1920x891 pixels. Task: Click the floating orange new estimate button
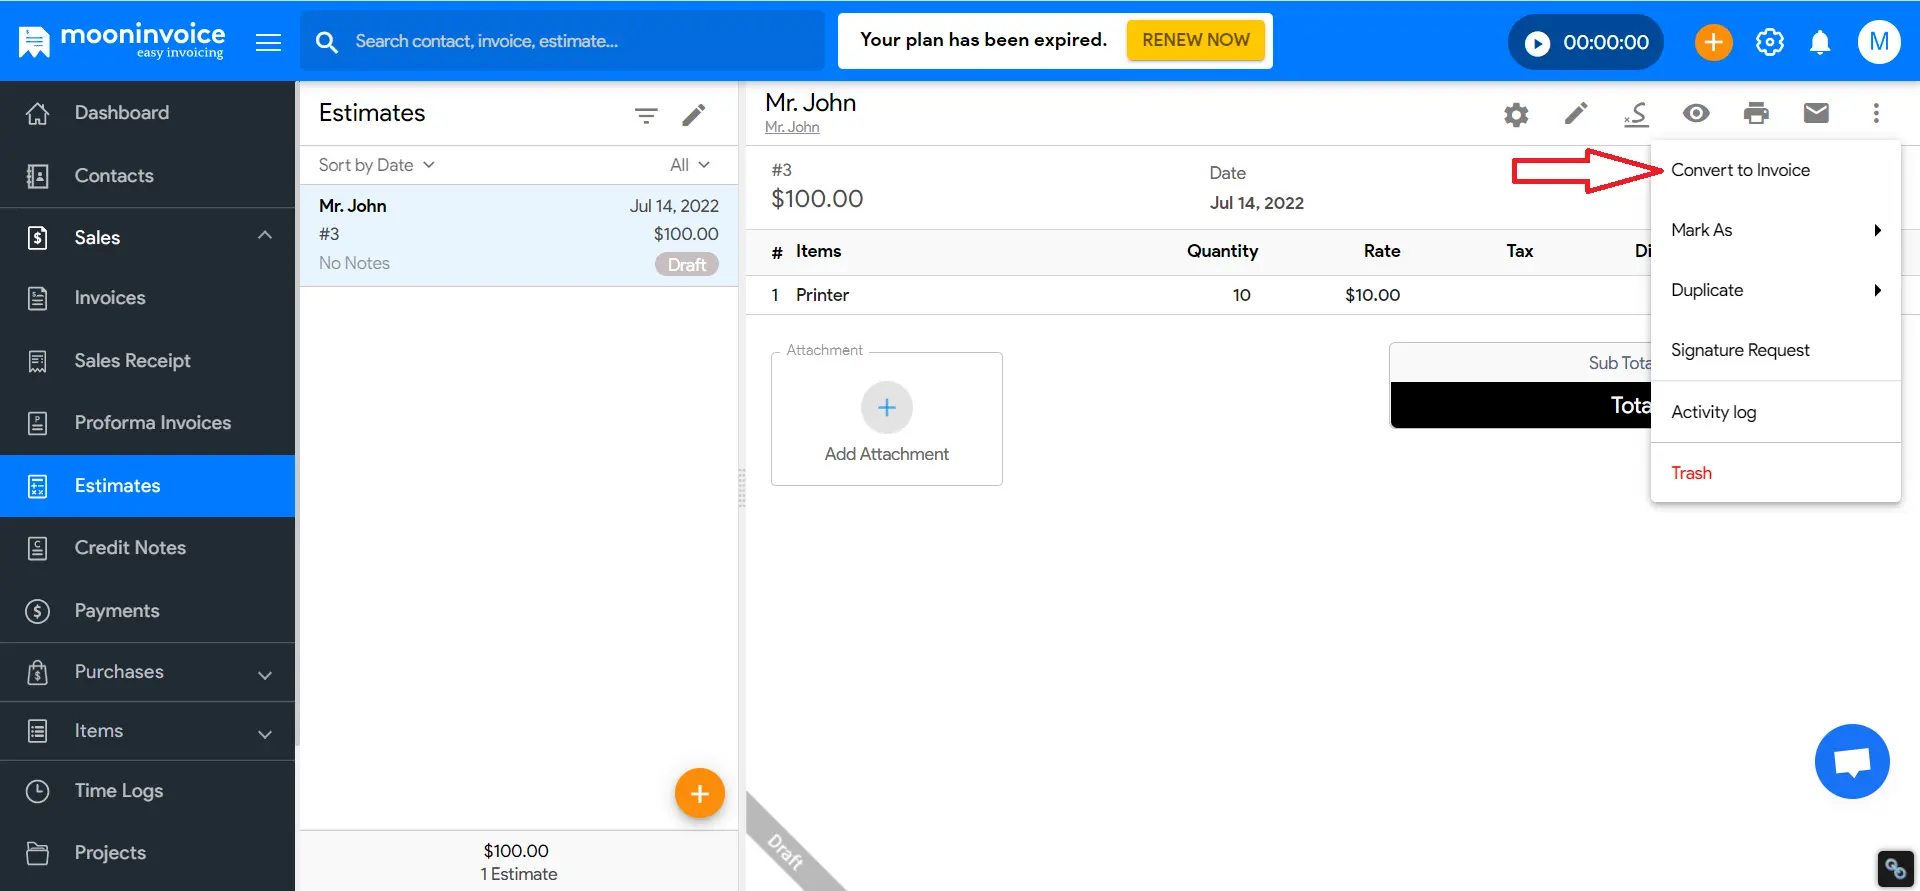[699, 793]
